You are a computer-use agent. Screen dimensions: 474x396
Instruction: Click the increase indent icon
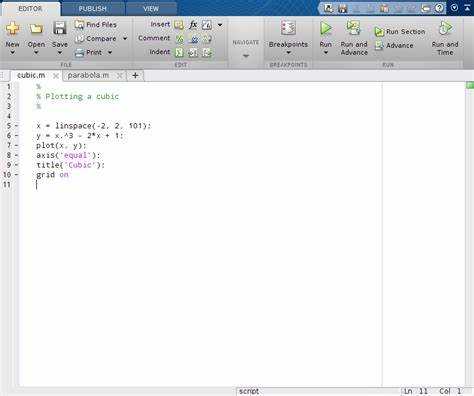(193, 52)
